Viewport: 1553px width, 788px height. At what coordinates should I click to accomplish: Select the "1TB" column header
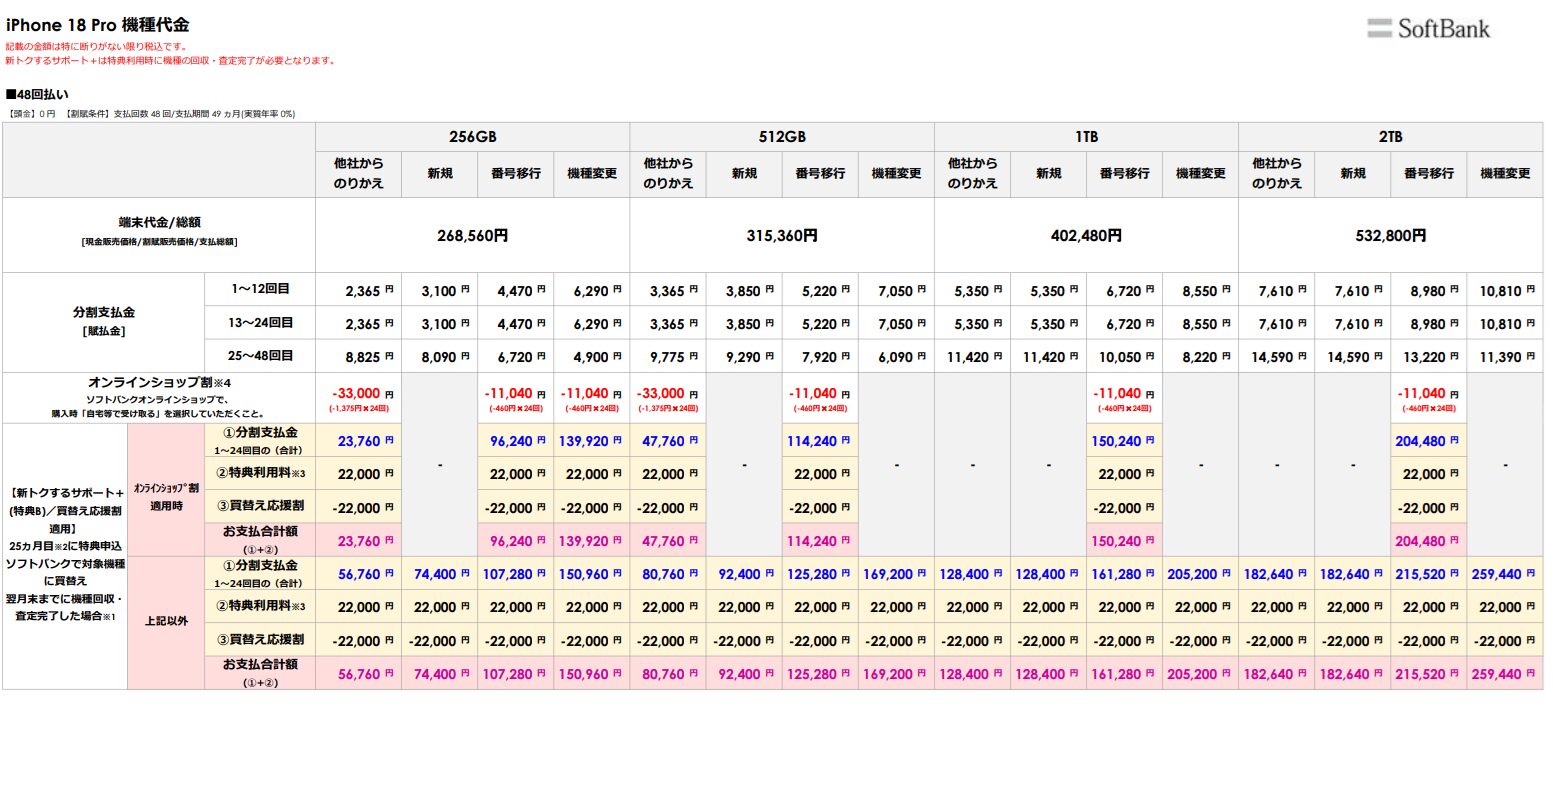click(x=1086, y=137)
